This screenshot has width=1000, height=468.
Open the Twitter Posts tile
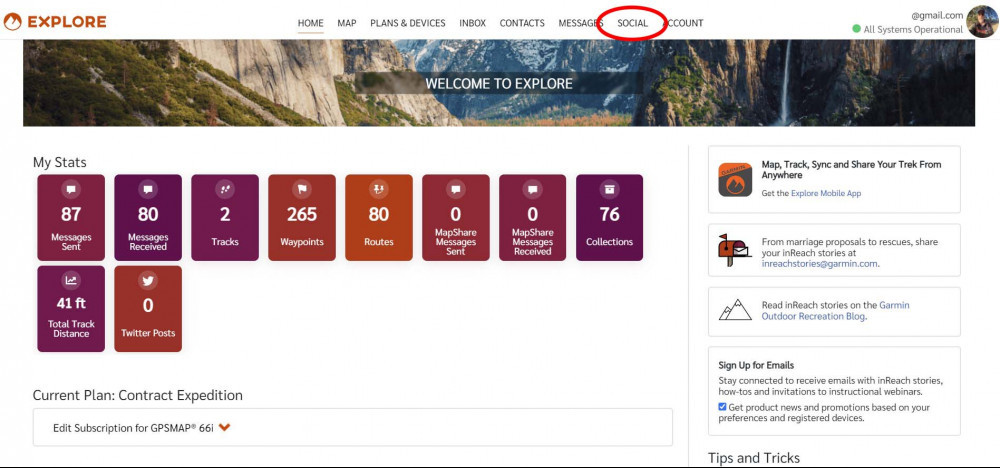click(148, 309)
